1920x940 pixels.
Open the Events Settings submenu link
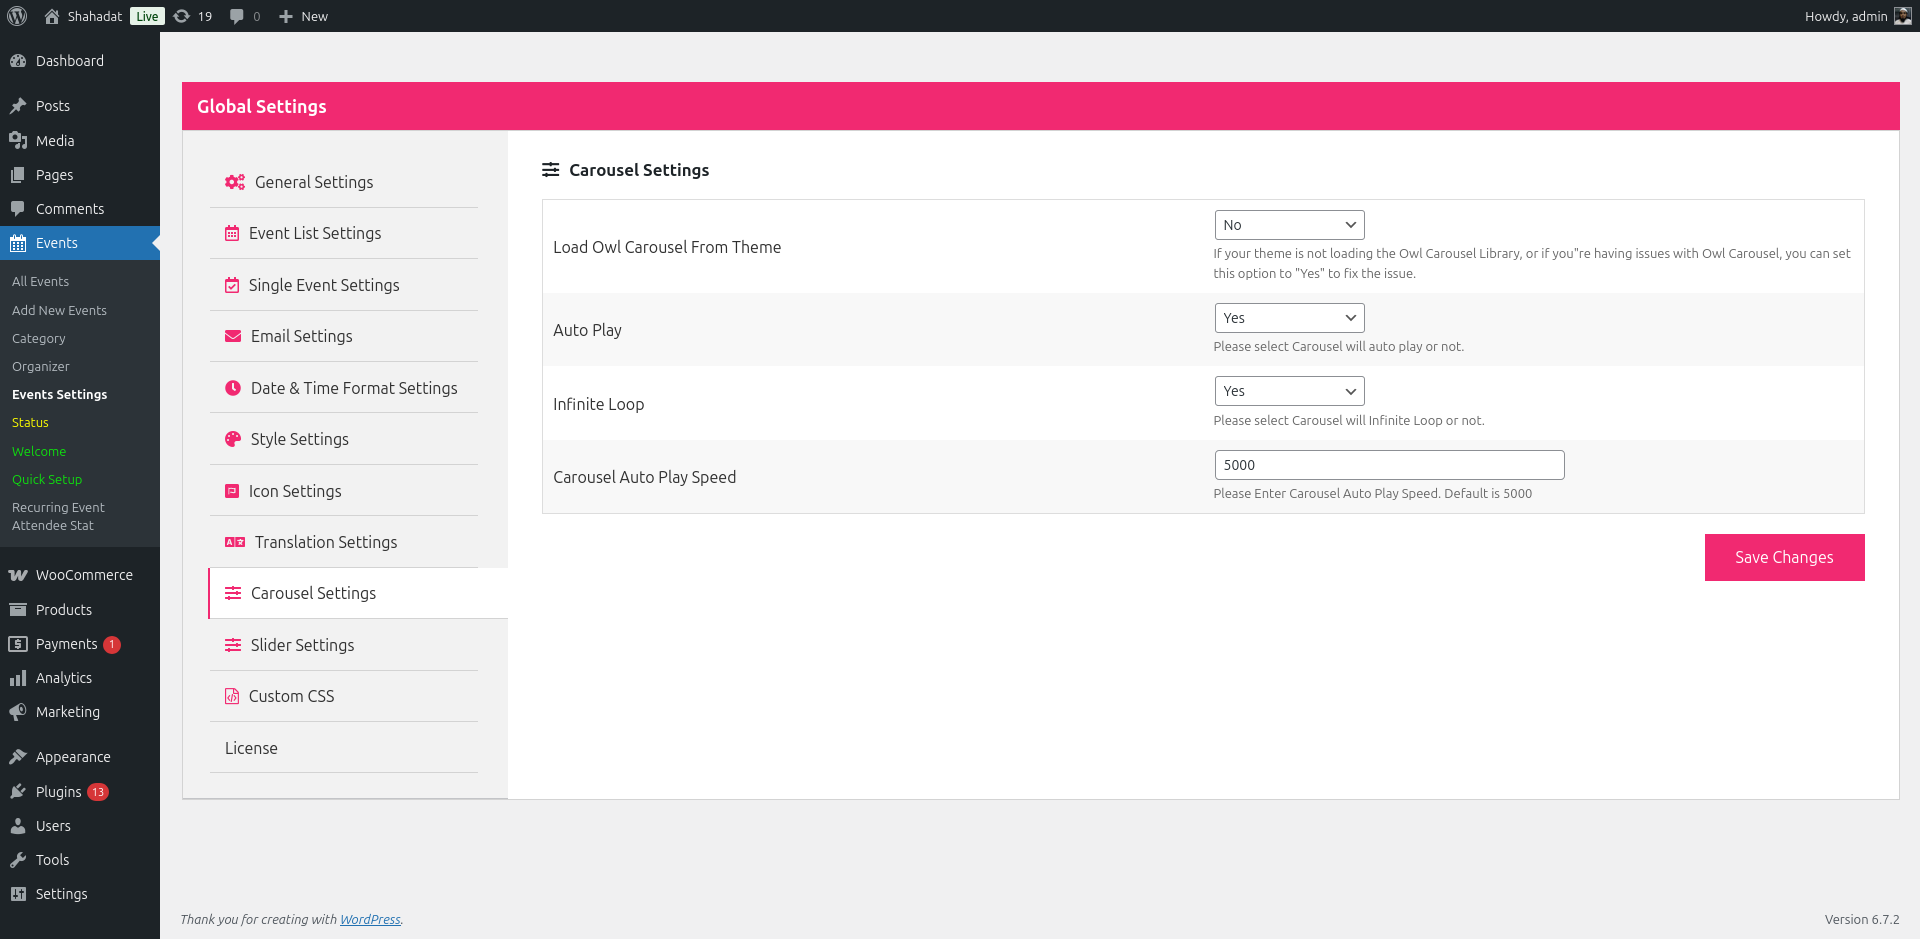click(x=59, y=395)
